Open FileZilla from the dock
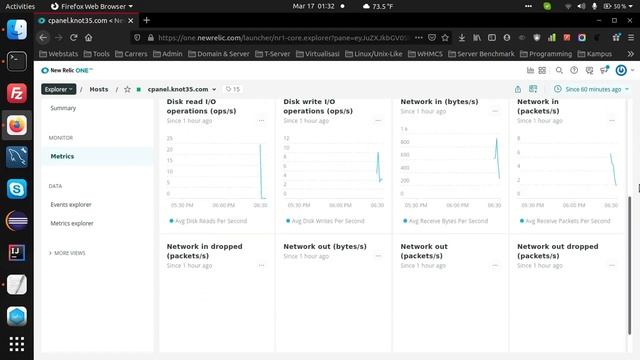 17,93
